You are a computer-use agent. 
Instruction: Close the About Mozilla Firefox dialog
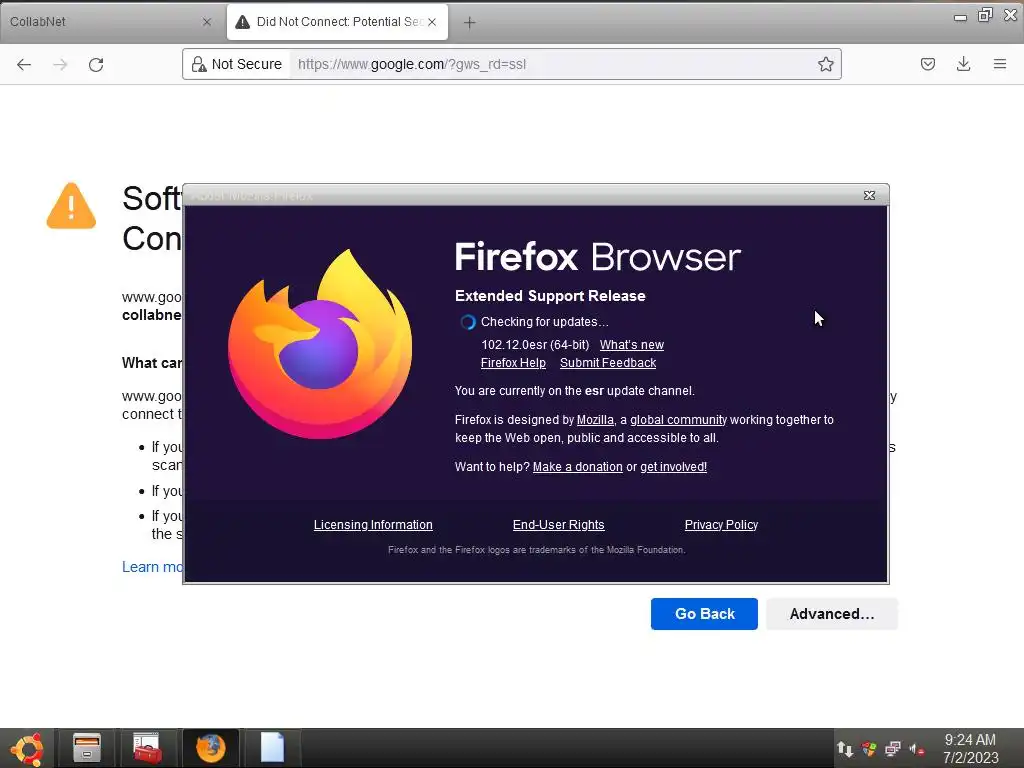click(869, 195)
